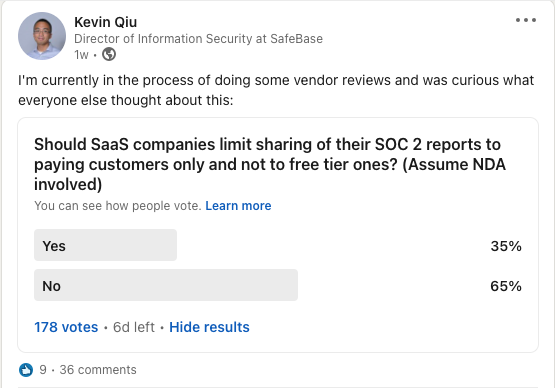This screenshot has height=388, width=555.
Task: Open the post author's profile photo
Action: [x=42, y=36]
